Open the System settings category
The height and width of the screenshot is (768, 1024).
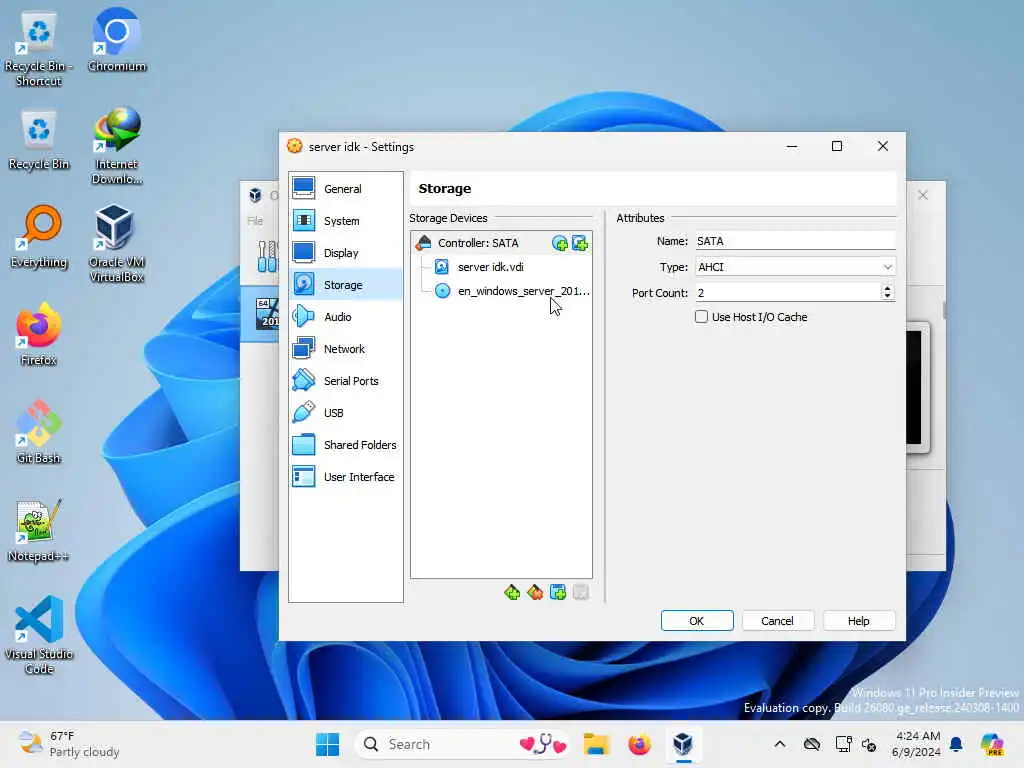click(345, 221)
